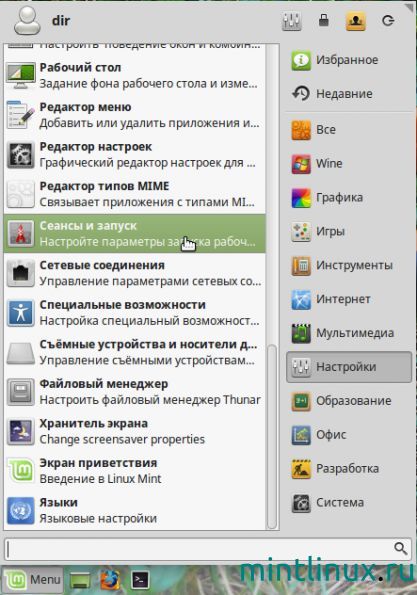Click the Menu button on the panel
417x595 pixels.
click(33, 579)
